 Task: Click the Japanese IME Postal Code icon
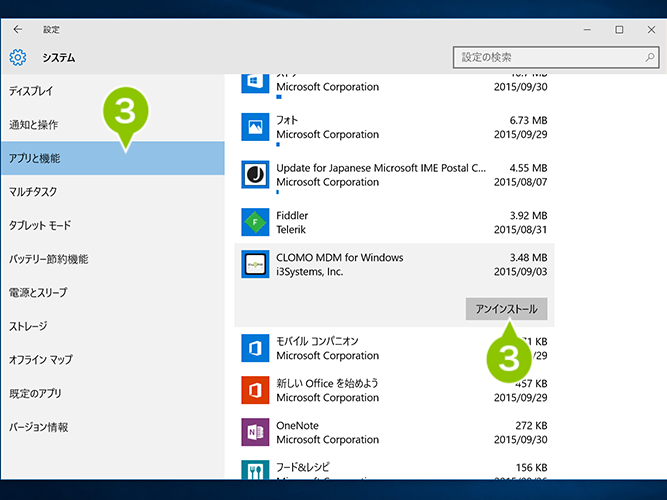(x=255, y=174)
